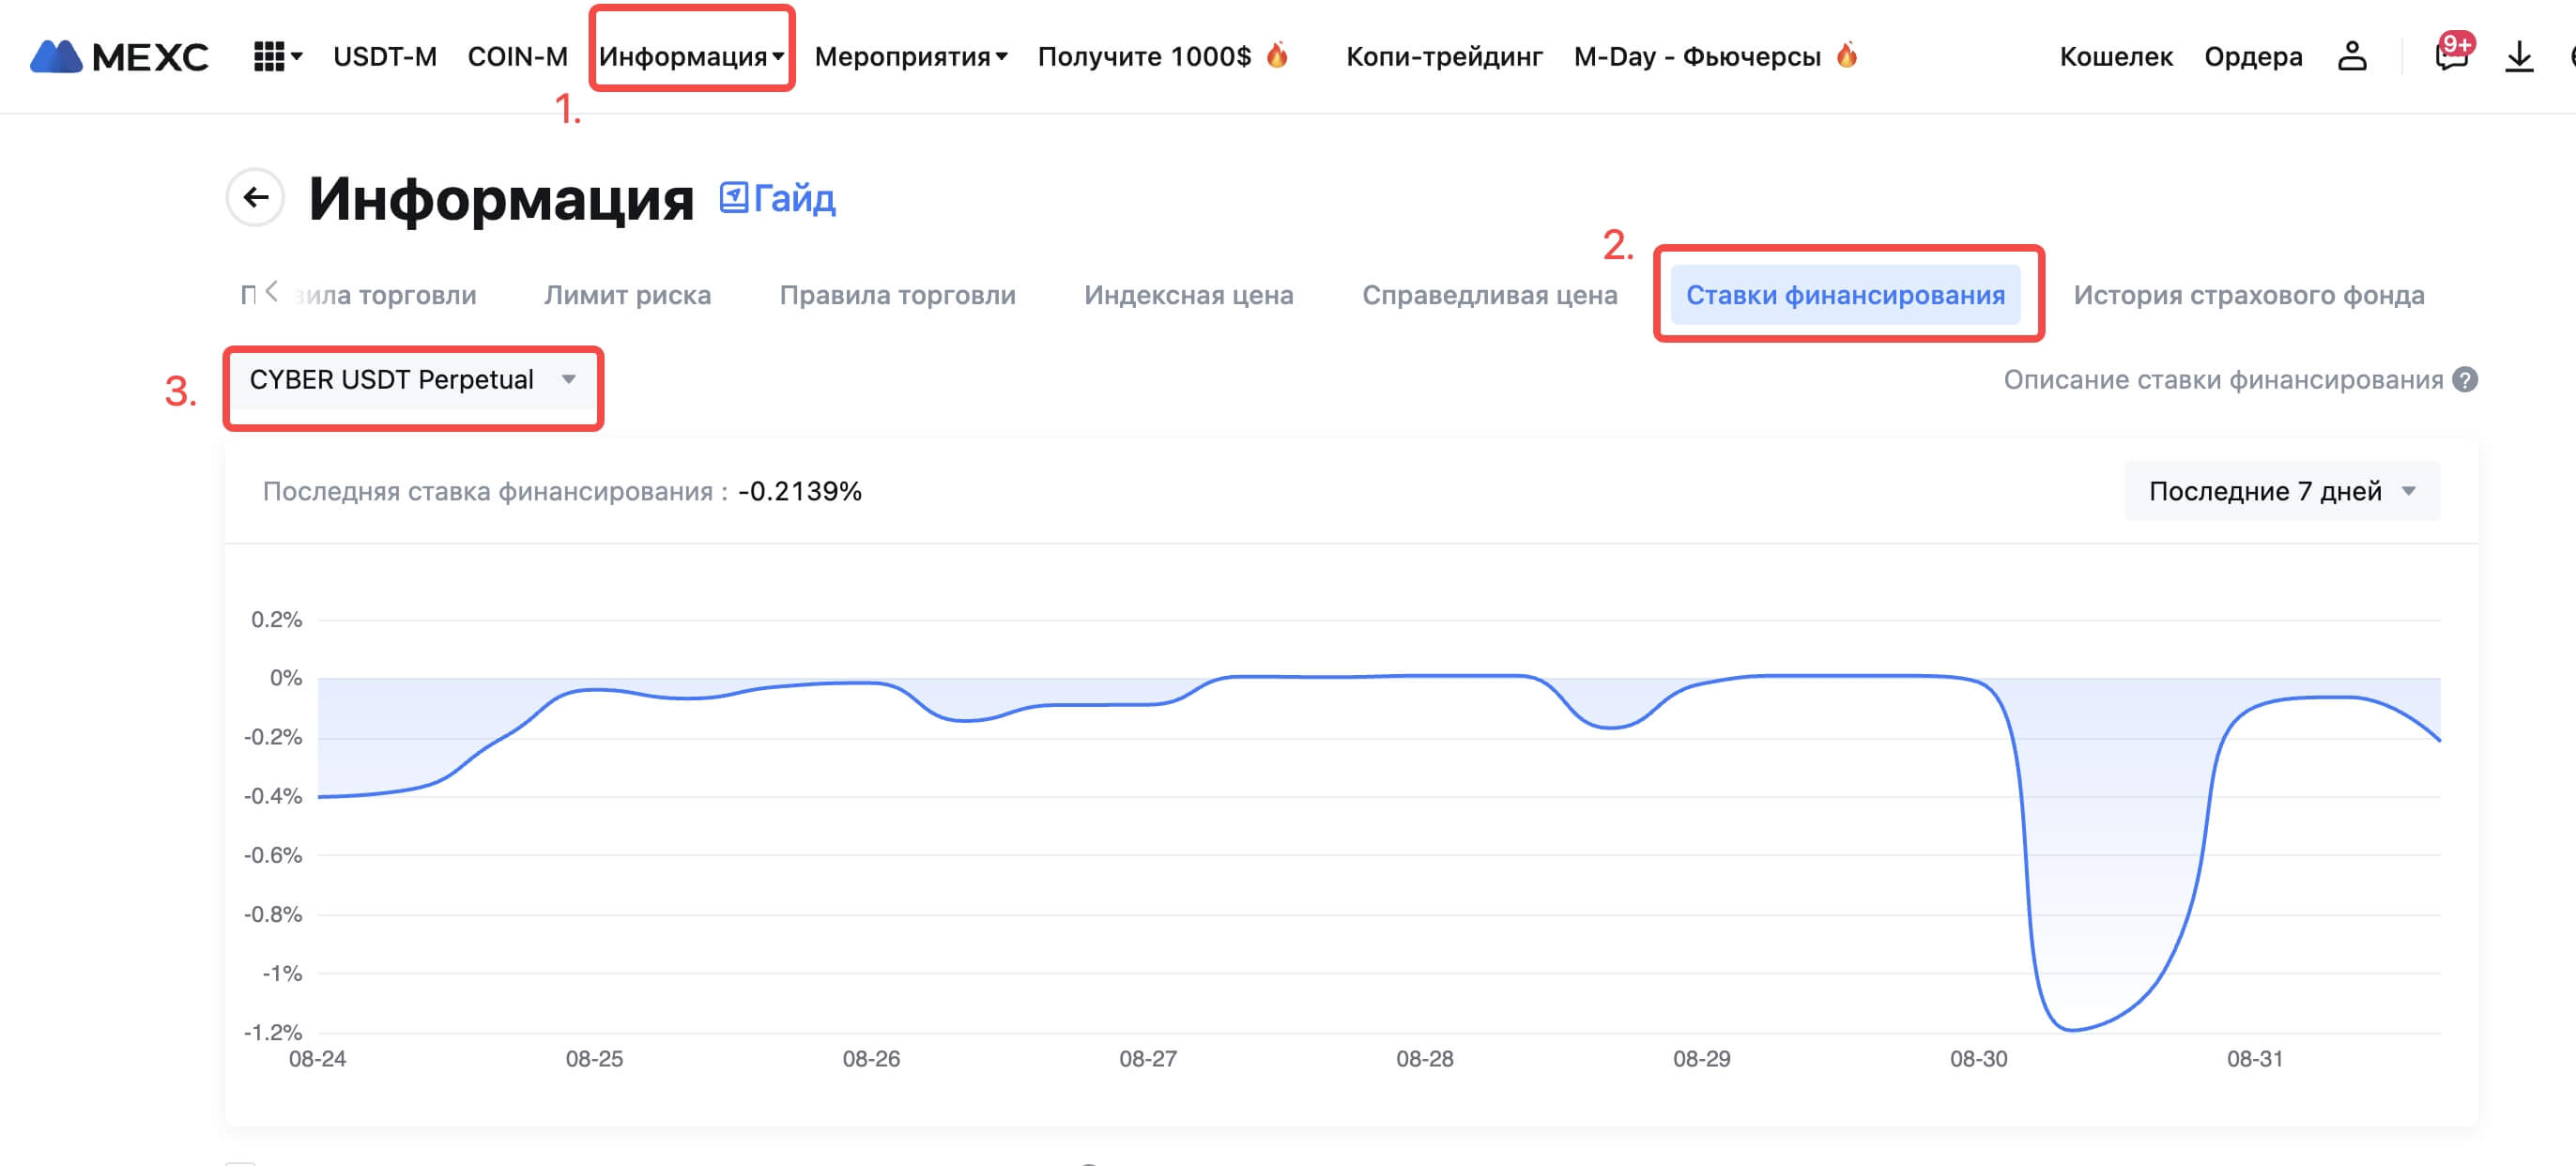Open the Кошелек wallet menu
The height and width of the screenshot is (1166, 2576).
pos(2115,57)
